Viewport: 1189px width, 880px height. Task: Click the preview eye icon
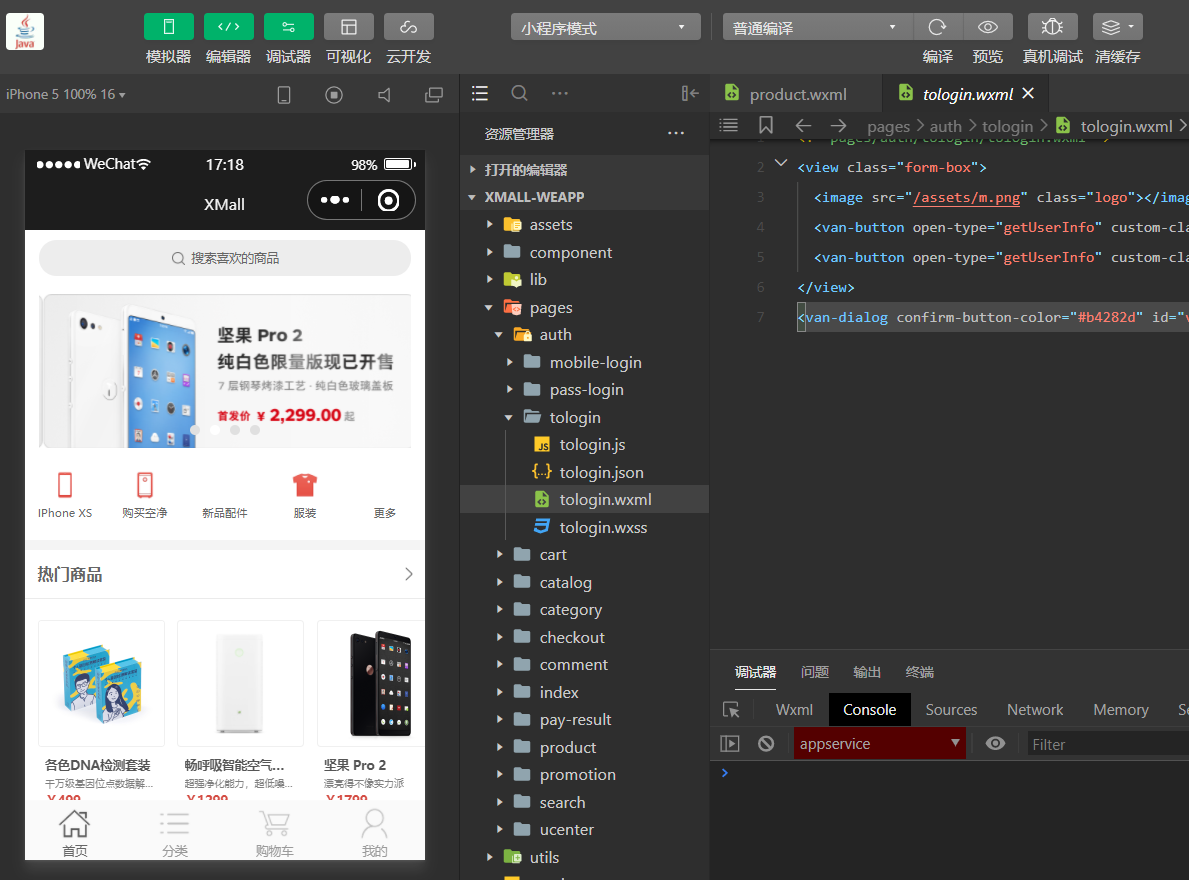(988, 27)
